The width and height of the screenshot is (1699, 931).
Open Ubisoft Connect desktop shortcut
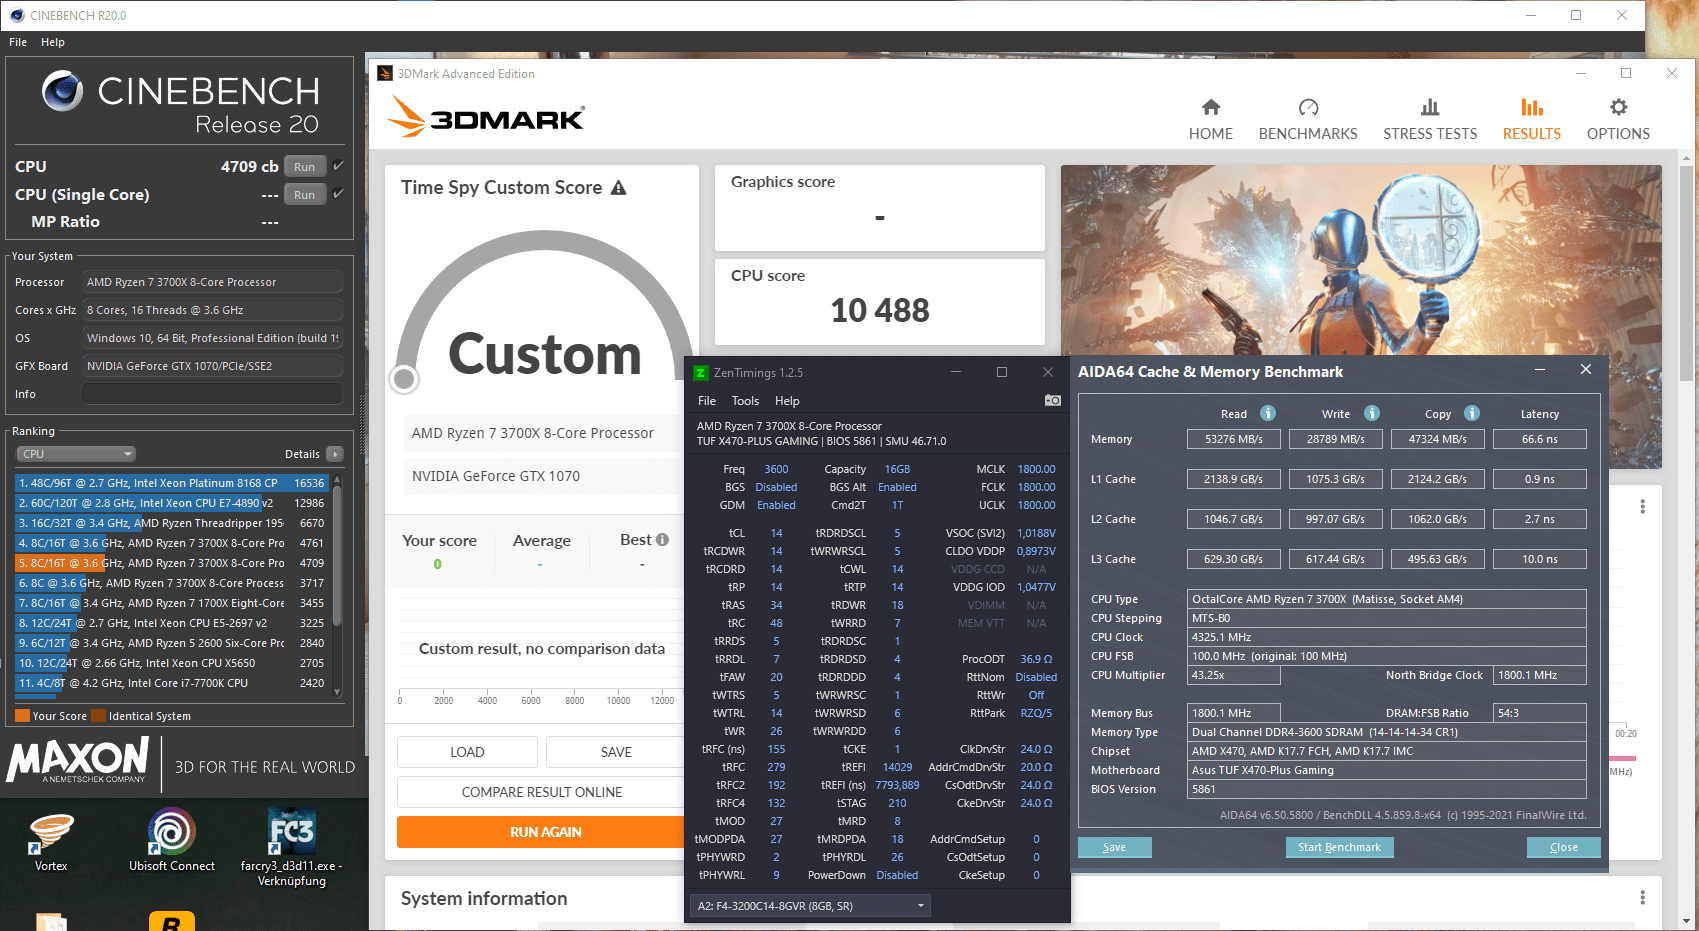click(172, 842)
